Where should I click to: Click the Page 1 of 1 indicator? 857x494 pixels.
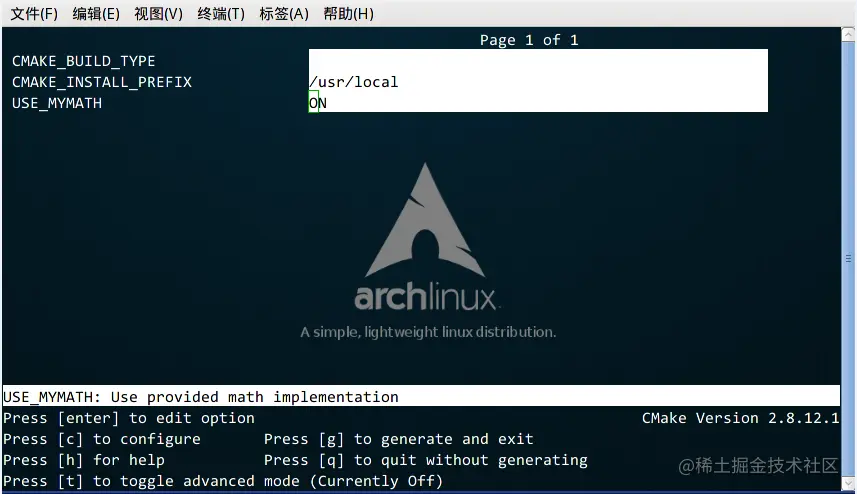529,40
